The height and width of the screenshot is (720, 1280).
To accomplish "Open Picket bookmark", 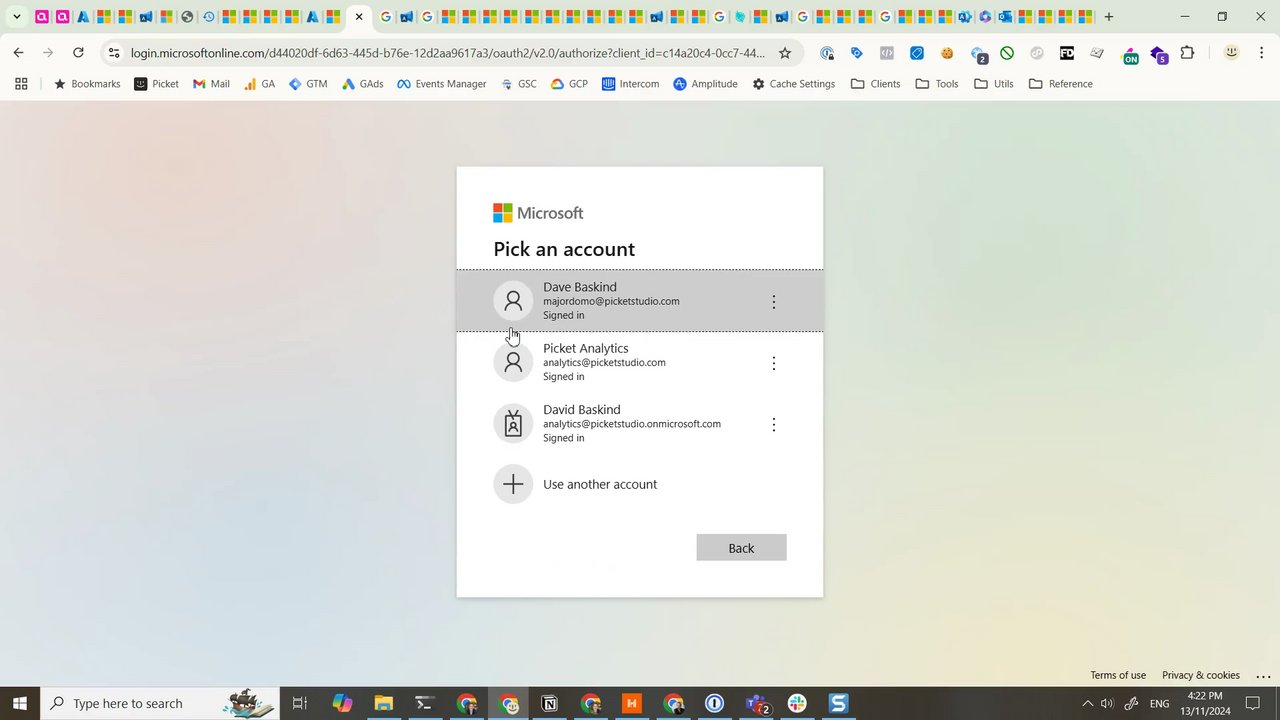I will point(156,84).
